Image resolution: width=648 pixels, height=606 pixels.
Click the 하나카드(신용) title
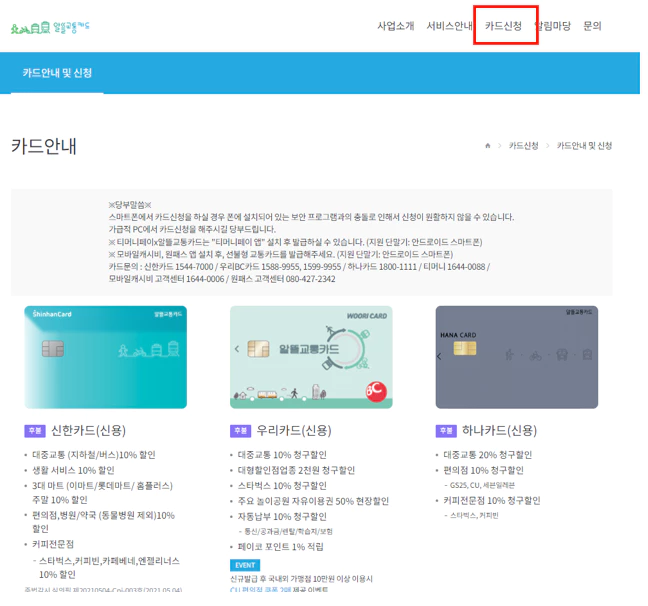[x=500, y=431]
